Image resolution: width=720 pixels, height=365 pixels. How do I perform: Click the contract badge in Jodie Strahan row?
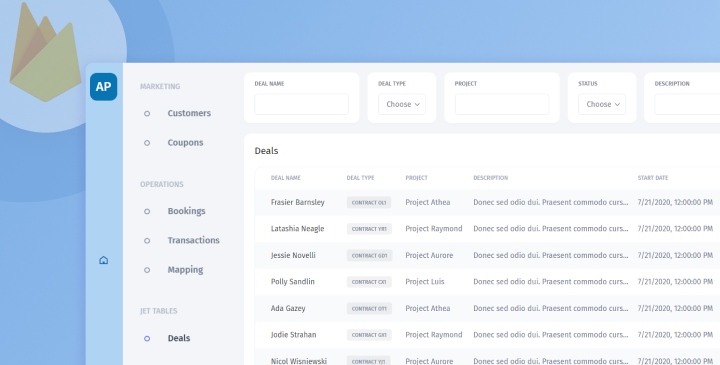click(369, 335)
